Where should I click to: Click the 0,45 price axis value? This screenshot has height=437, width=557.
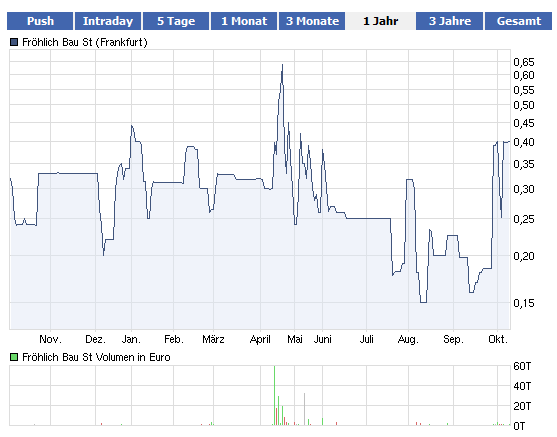click(x=524, y=123)
